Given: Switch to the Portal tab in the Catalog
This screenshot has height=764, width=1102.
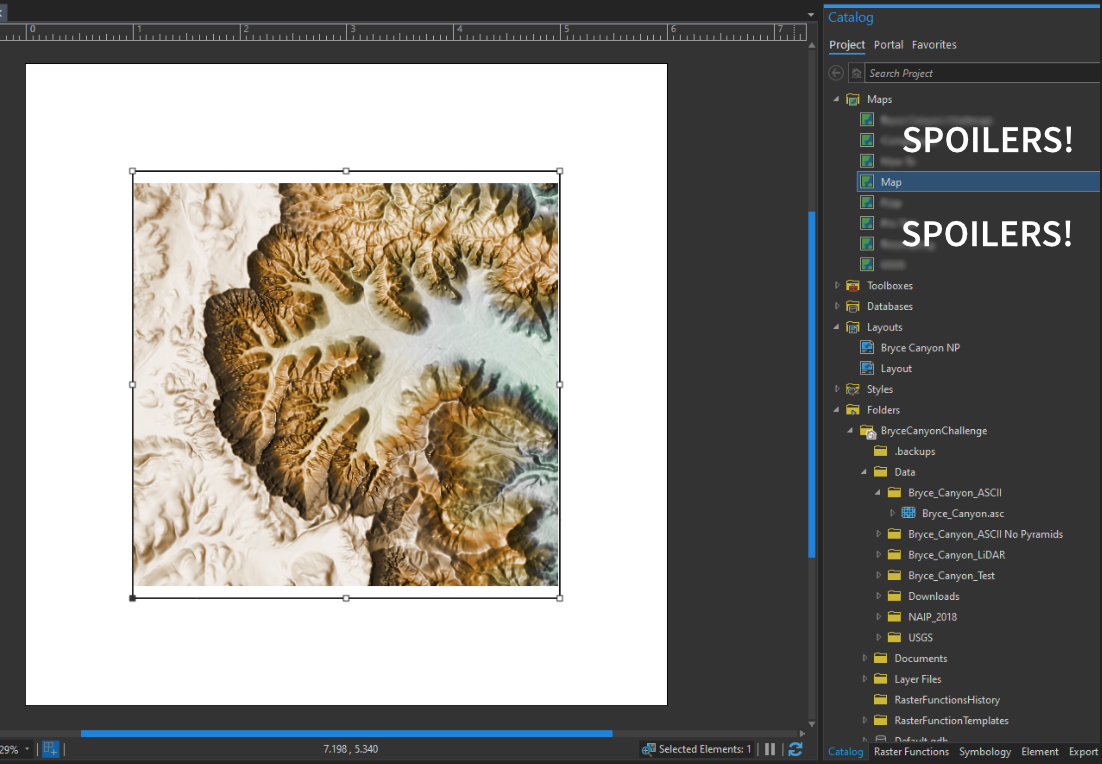Looking at the screenshot, I should pos(888,45).
